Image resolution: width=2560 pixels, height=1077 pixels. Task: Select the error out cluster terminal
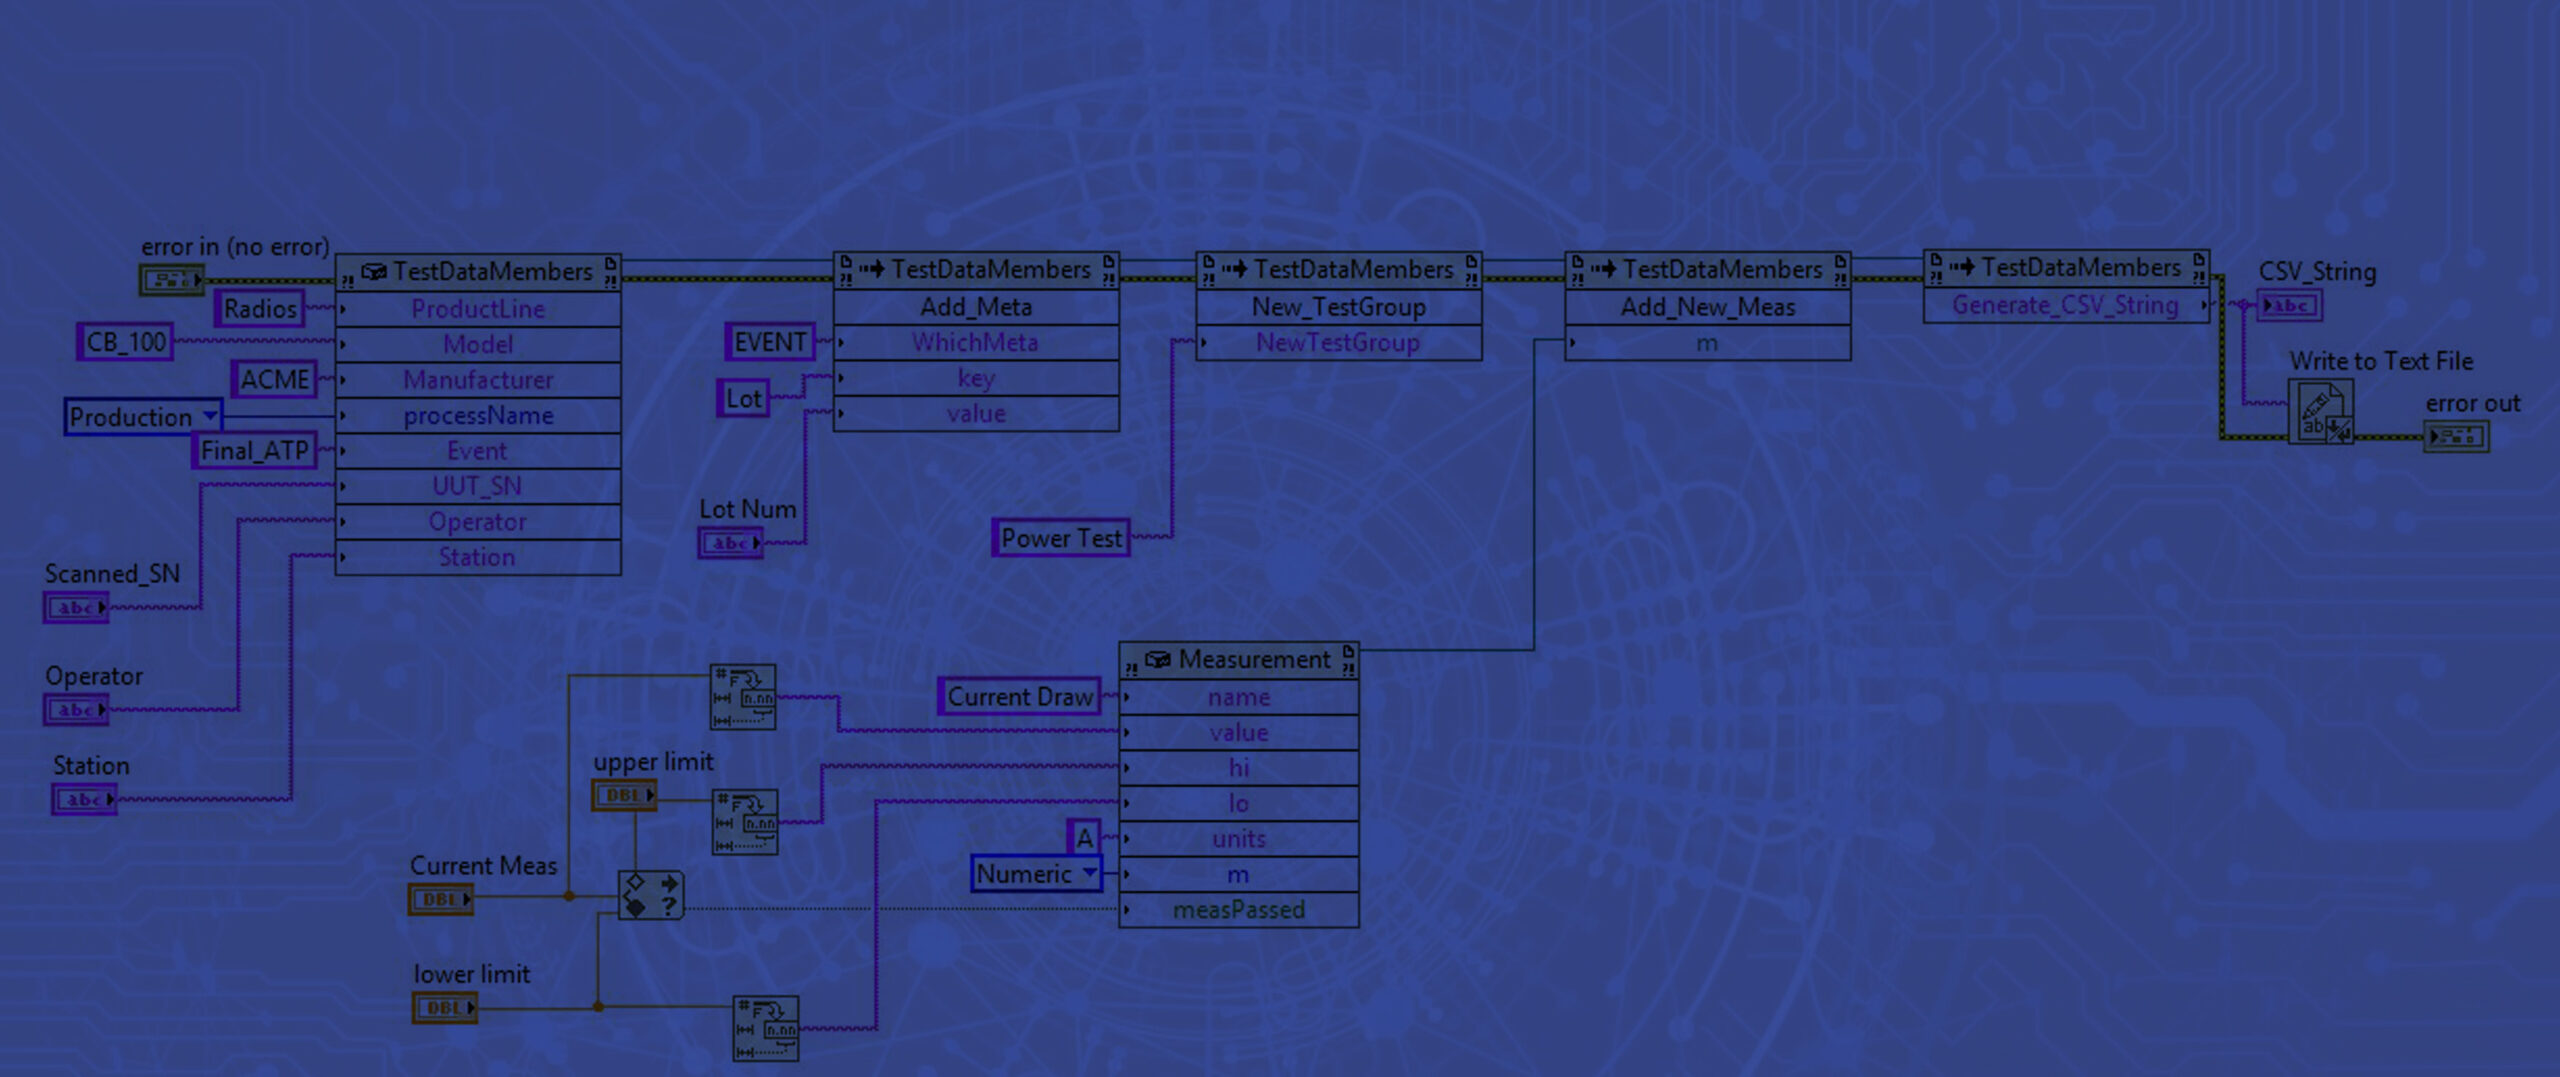[x=2456, y=437]
